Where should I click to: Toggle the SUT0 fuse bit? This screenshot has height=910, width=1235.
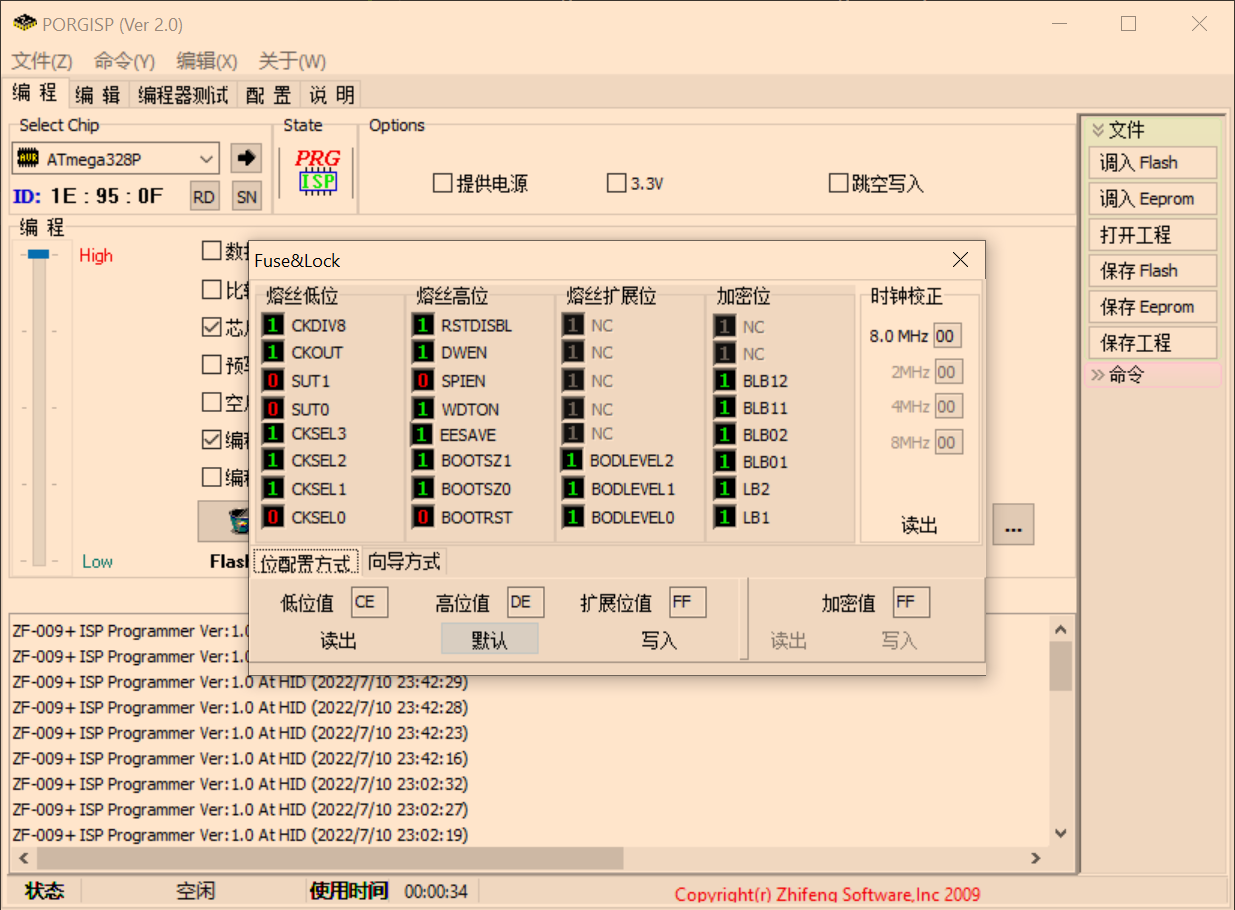[x=272, y=409]
